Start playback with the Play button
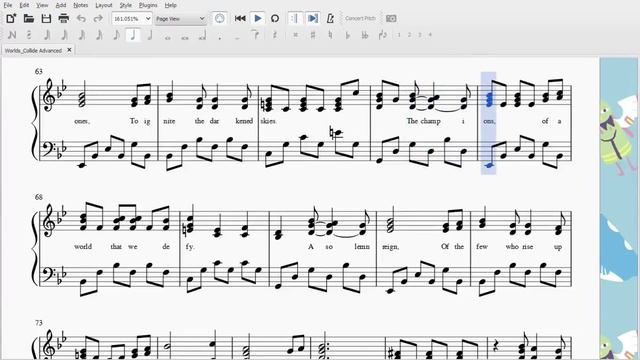This screenshot has width=640, height=360. 258,18
